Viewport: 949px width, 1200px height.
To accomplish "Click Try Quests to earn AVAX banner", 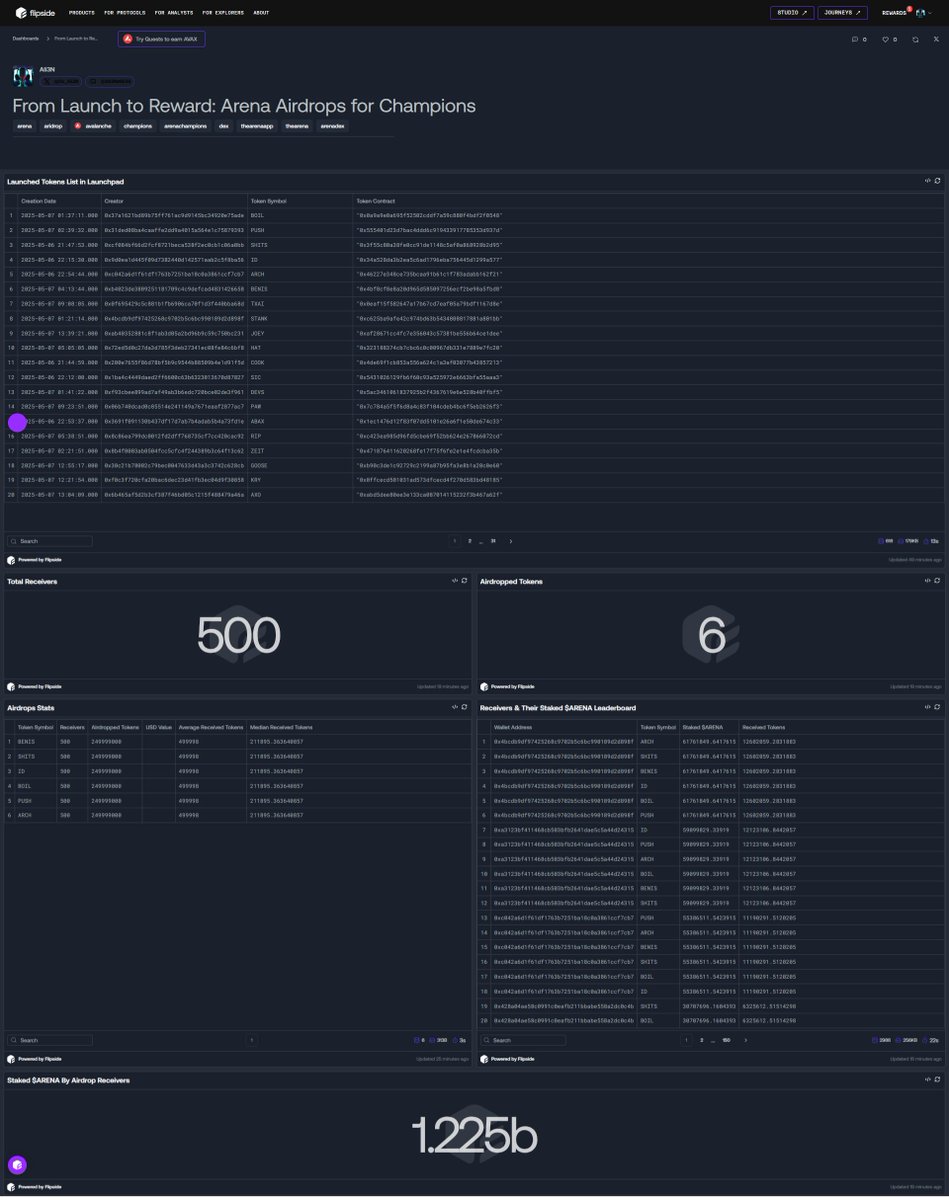I will tap(162, 39).
